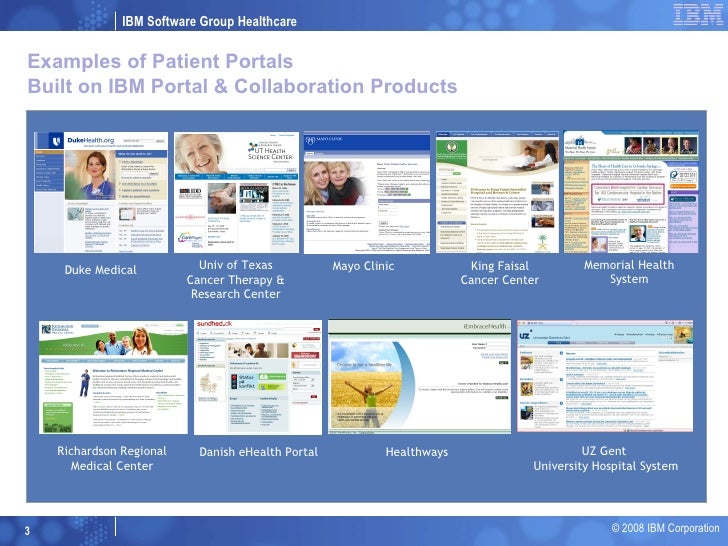Click the King Faisal Cancer Center screenshot
This screenshot has width=728, height=546.
(497, 192)
